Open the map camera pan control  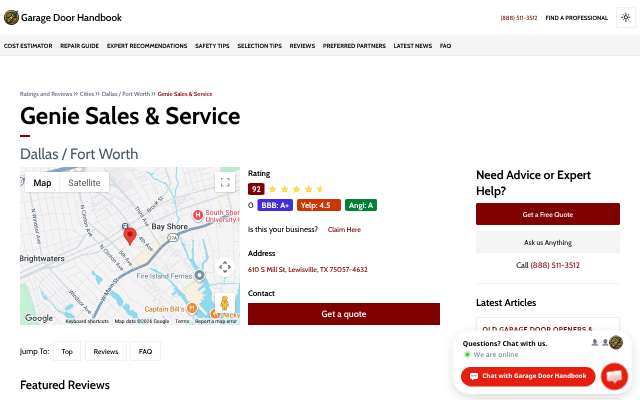[225, 267]
